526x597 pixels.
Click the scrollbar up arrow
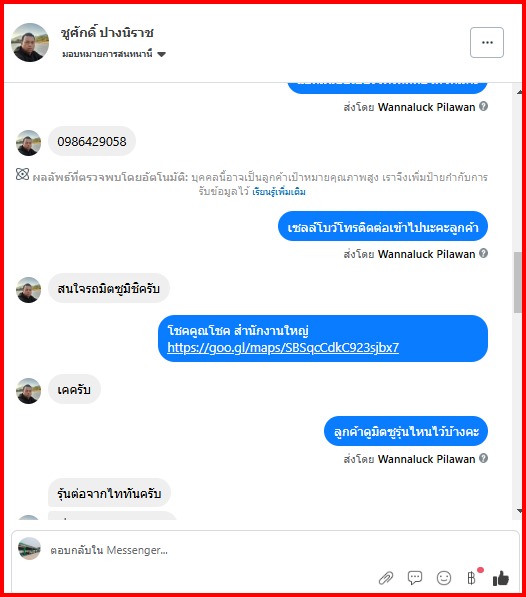(x=520, y=92)
